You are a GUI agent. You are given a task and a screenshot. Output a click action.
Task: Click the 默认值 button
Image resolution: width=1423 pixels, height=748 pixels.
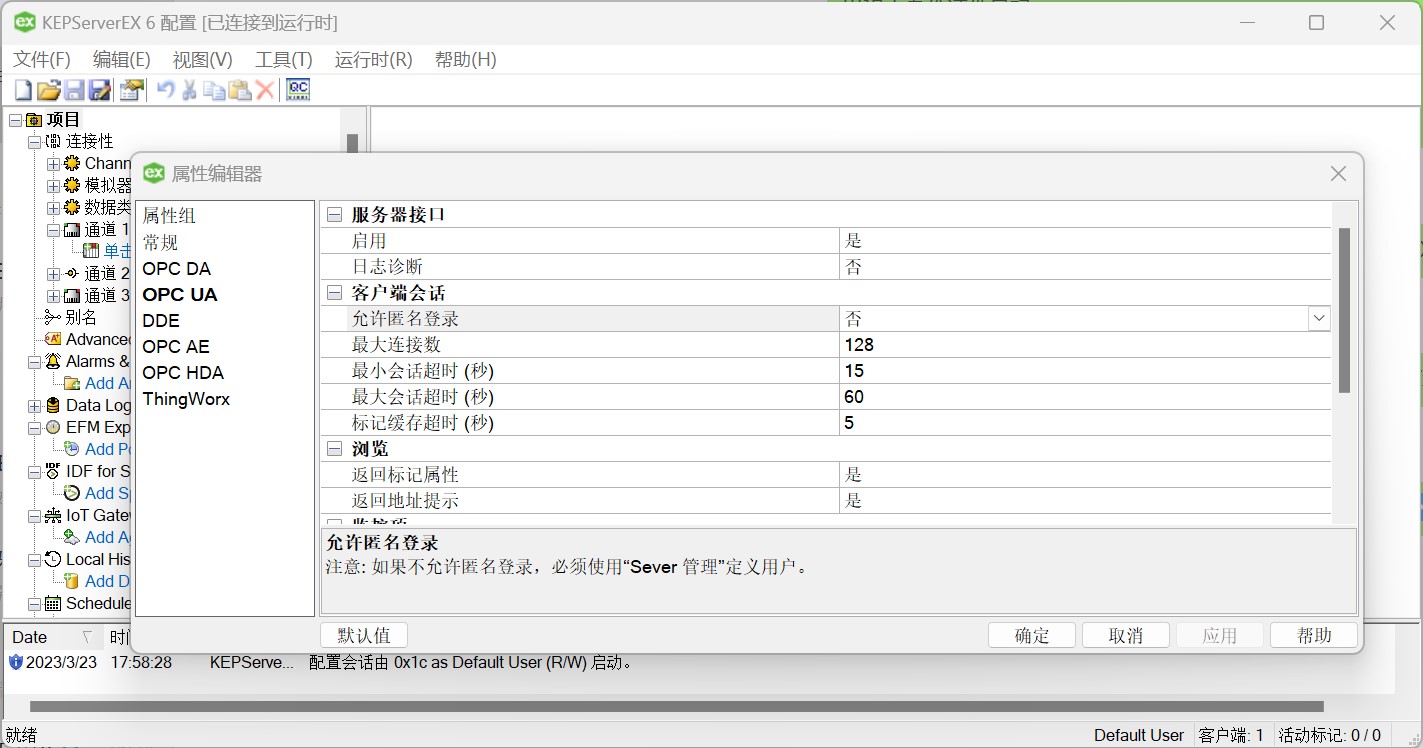tap(362, 634)
